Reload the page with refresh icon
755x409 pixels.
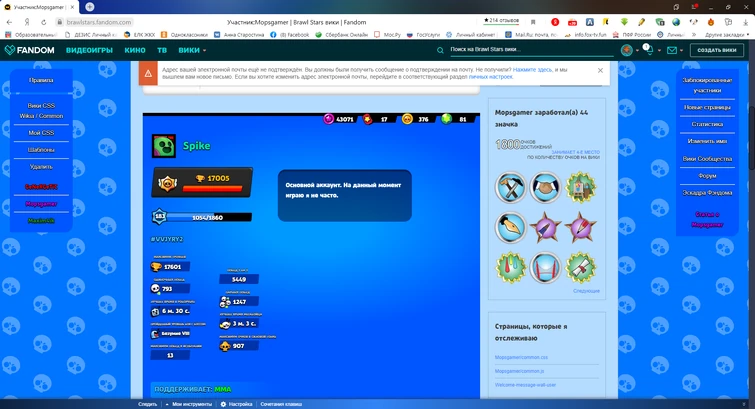[x=43, y=22]
